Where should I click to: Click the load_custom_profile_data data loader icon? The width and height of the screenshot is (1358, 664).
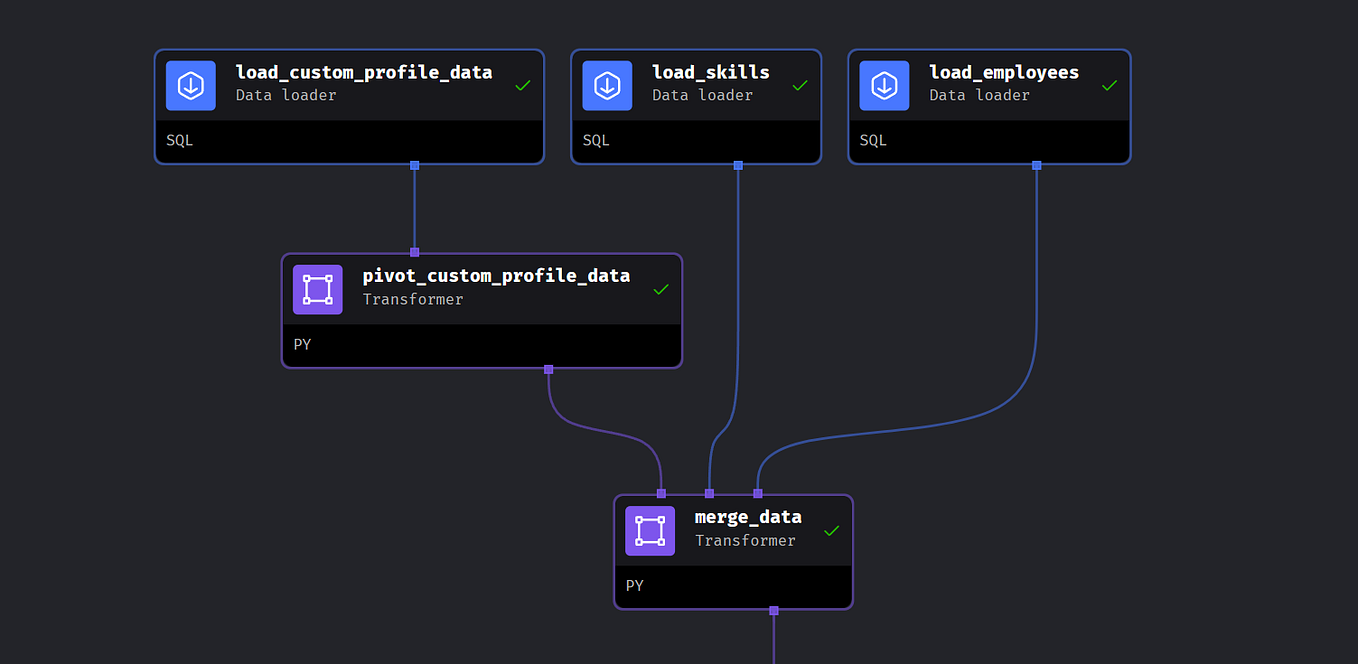click(190, 85)
